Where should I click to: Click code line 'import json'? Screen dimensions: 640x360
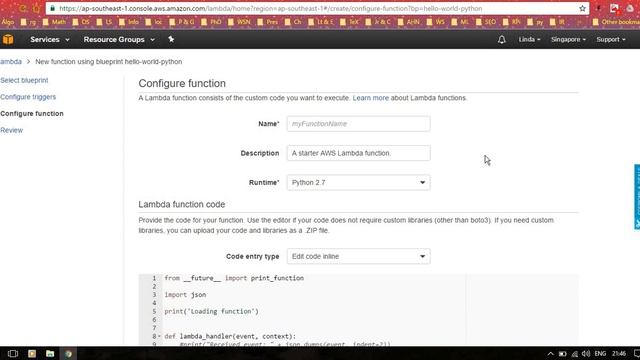tap(185, 295)
